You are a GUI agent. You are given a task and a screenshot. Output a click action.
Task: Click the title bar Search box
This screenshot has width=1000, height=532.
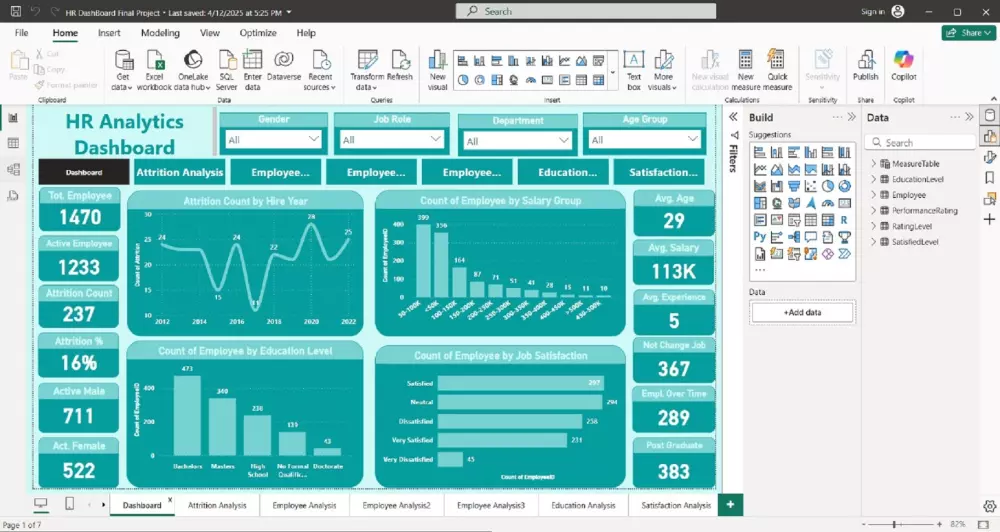pos(585,11)
